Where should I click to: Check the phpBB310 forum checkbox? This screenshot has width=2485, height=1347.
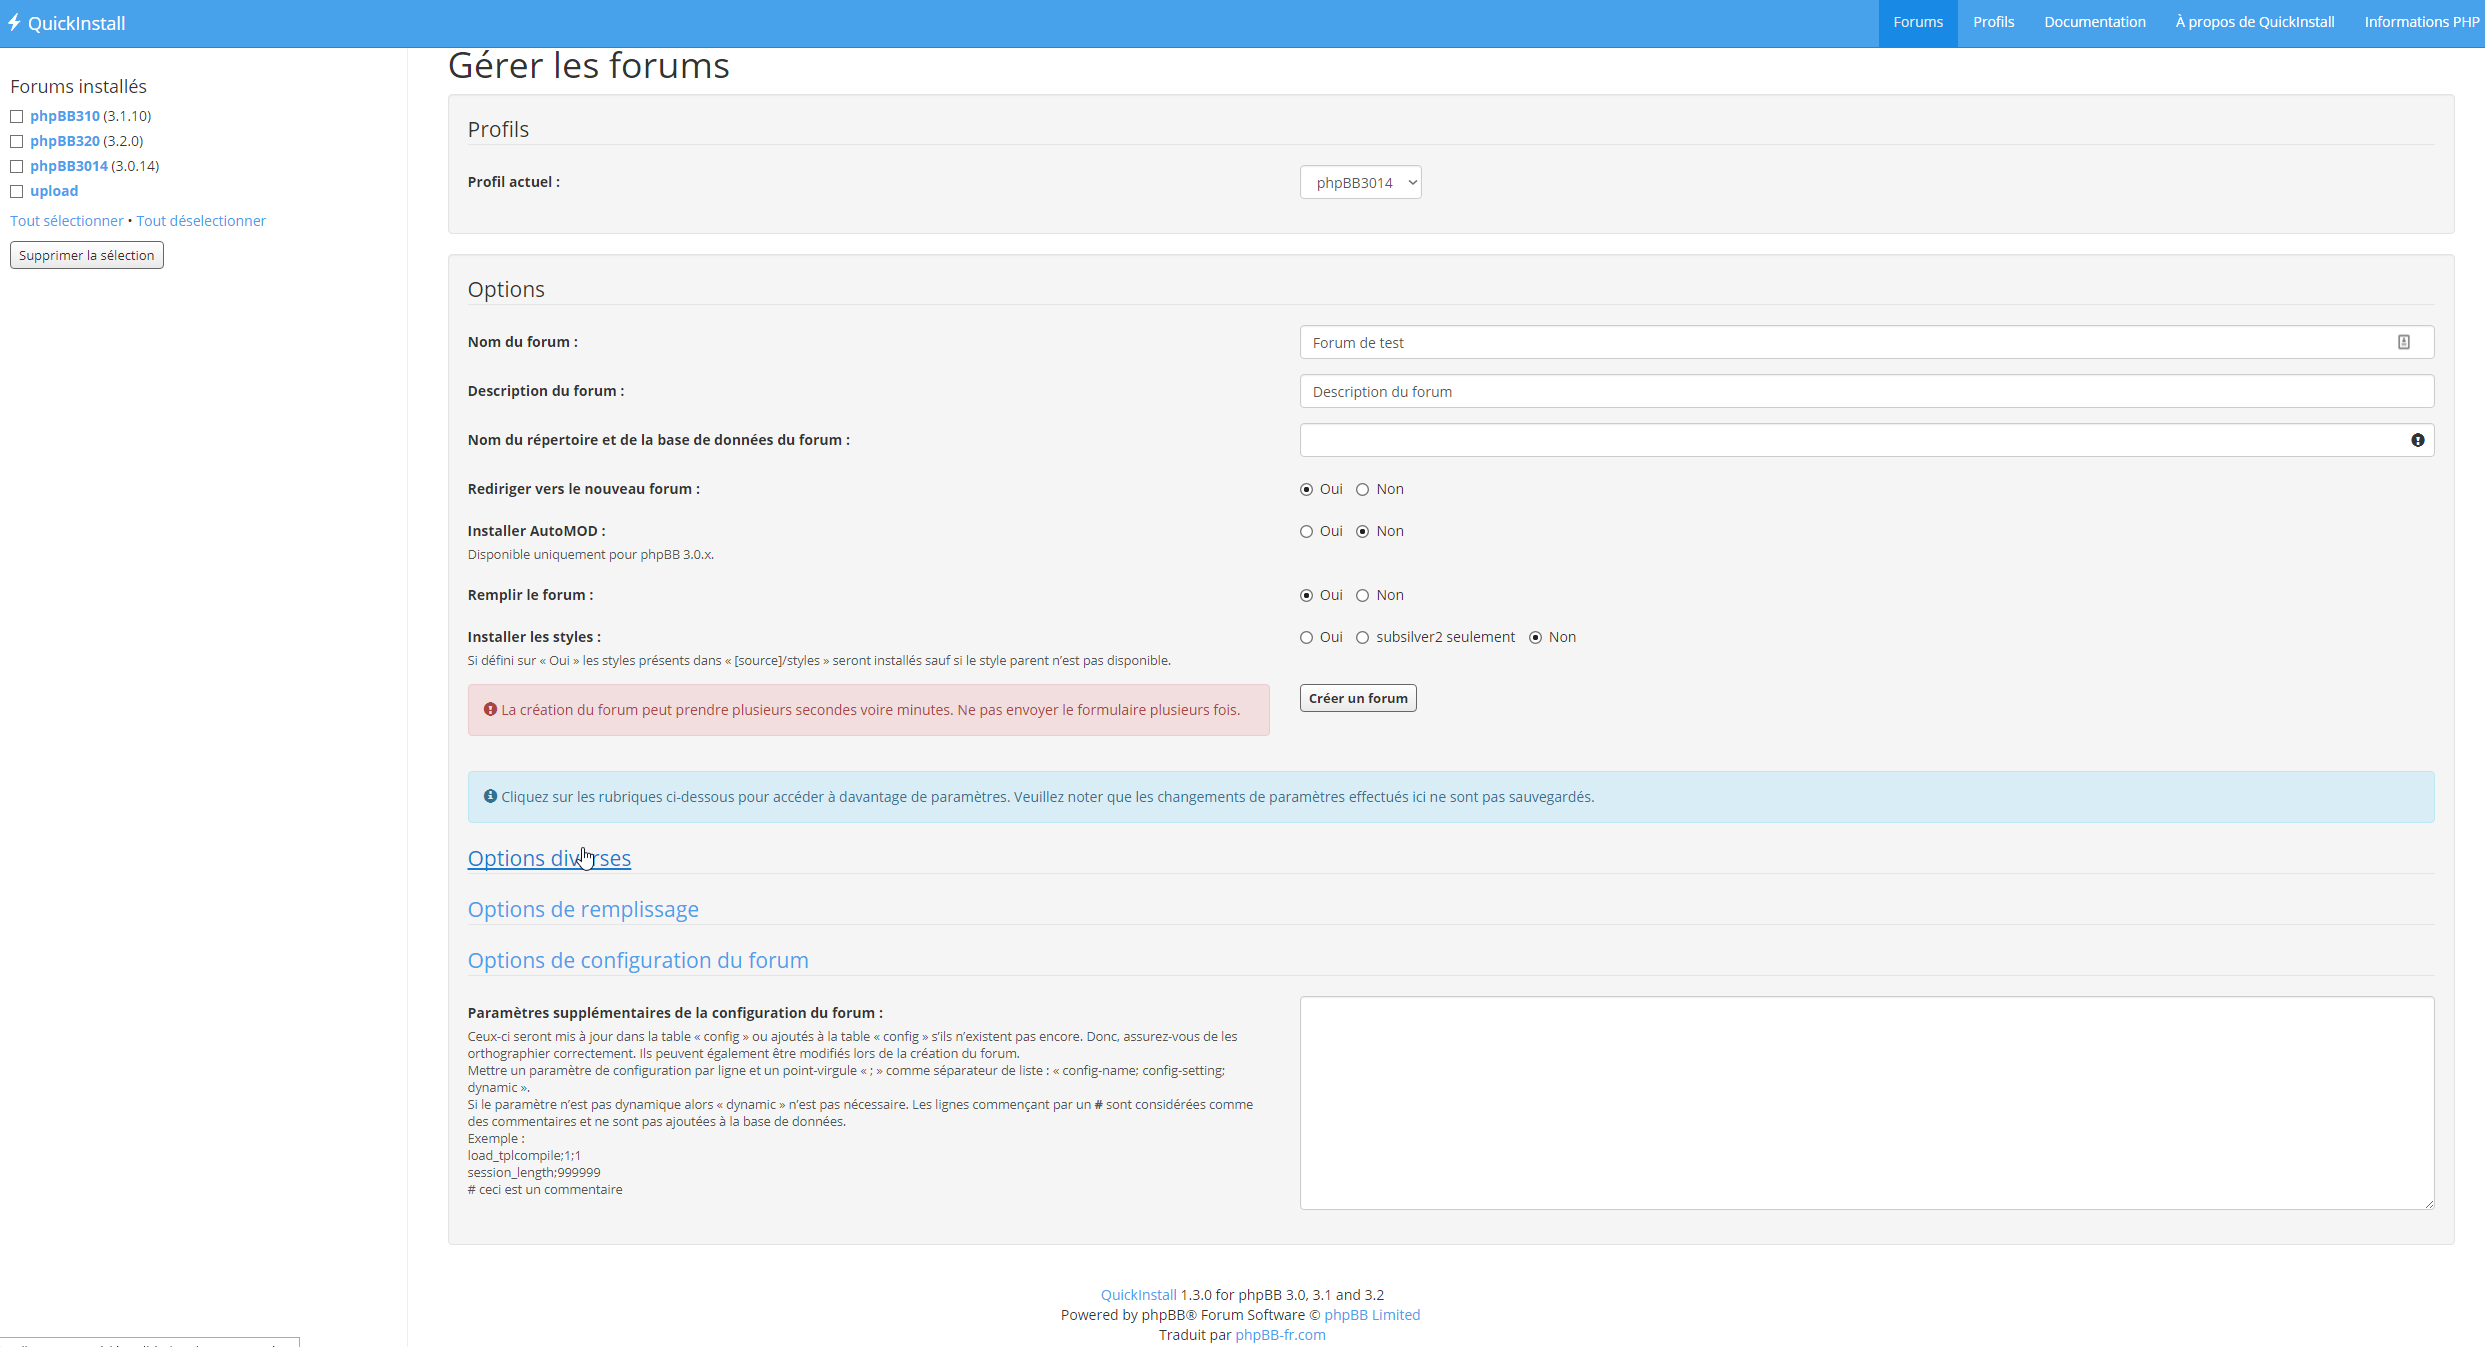coord(16,116)
